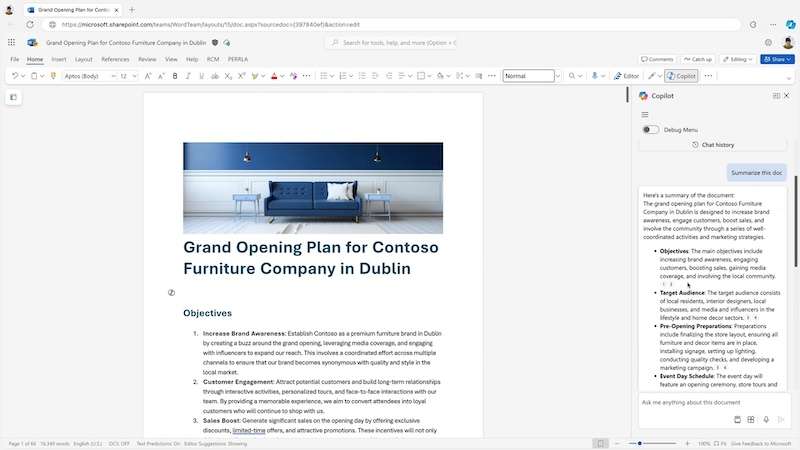
Task: Open the File menu
Action: tap(15, 59)
